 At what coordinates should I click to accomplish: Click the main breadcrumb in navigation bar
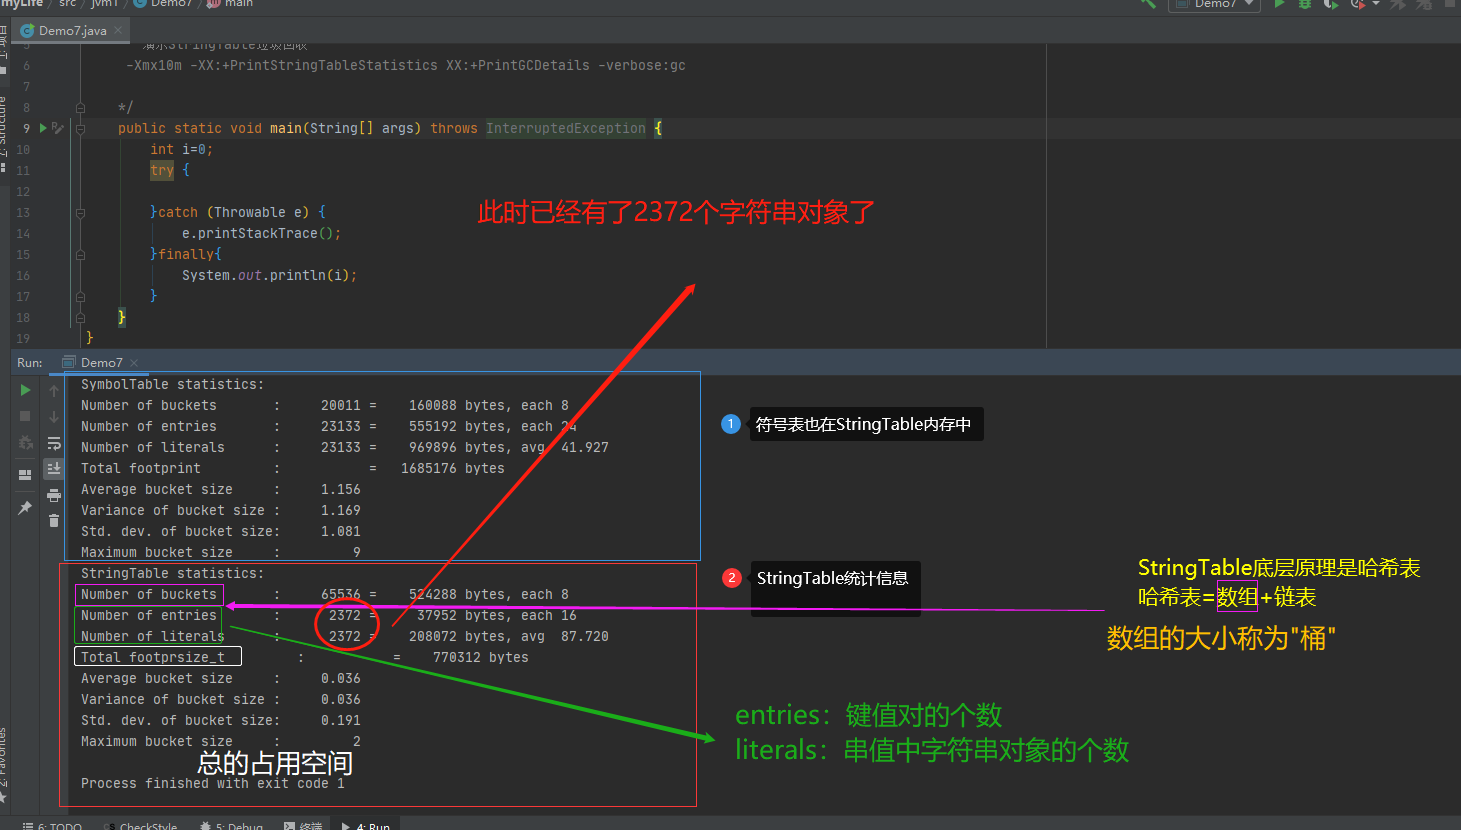click(x=230, y=4)
